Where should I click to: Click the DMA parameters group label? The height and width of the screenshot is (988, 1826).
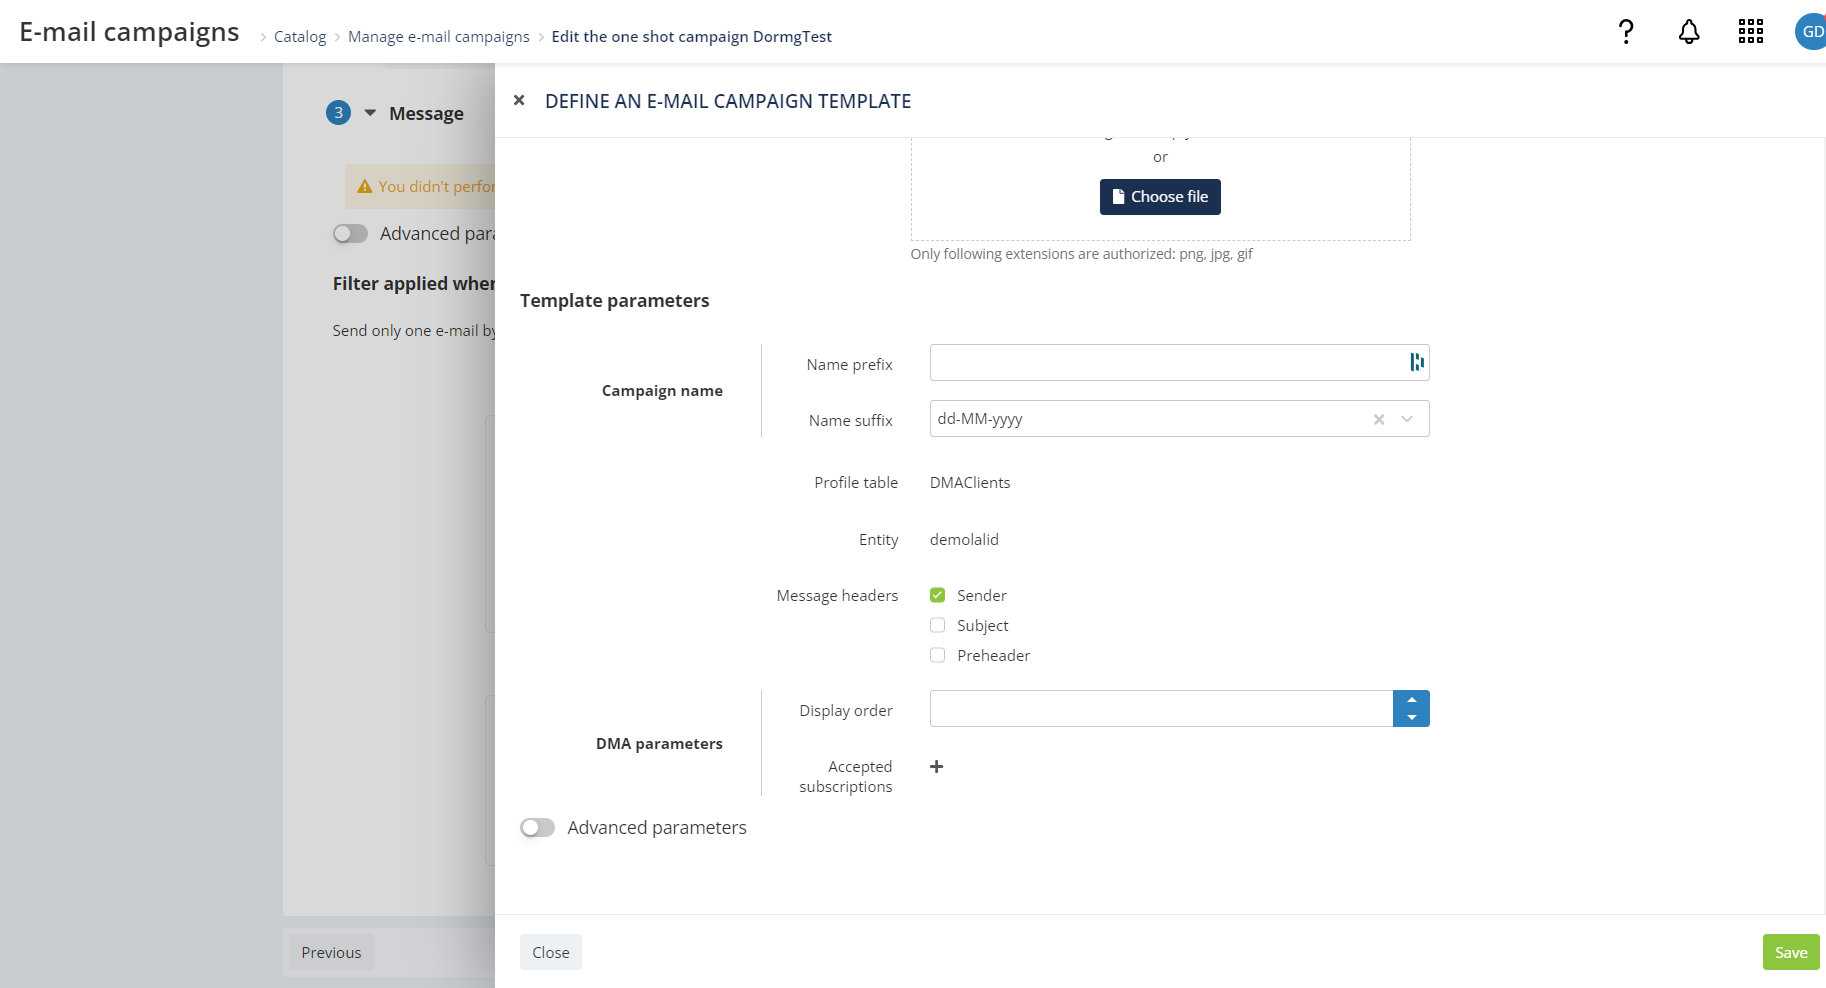(x=659, y=743)
